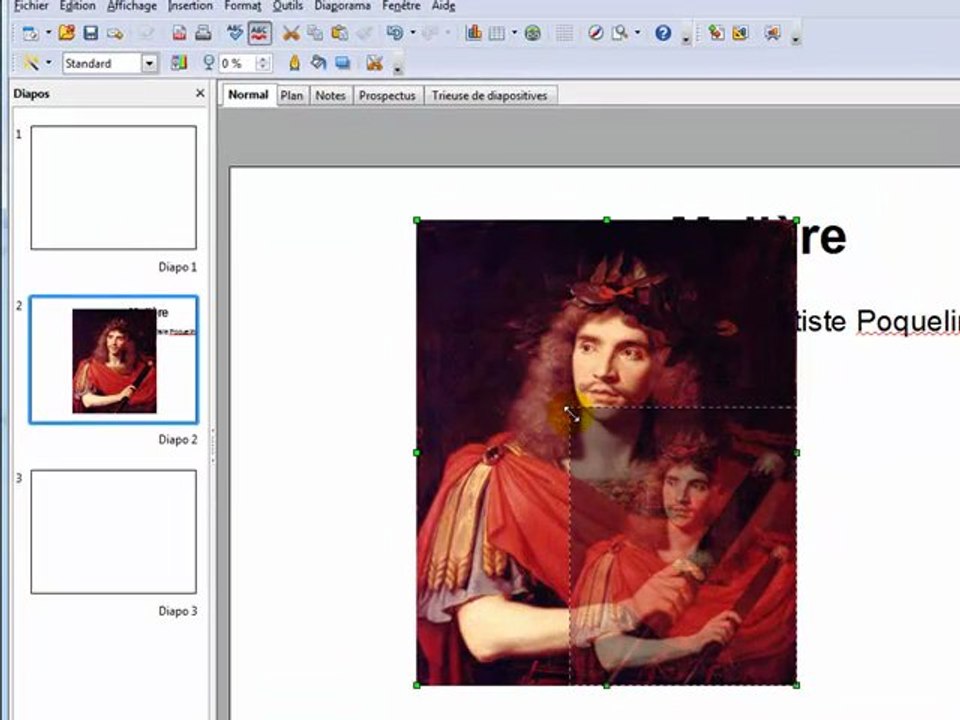Open the Undo history dropdown arrow
This screenshot has width=960, height=720.
click(413, 33)
